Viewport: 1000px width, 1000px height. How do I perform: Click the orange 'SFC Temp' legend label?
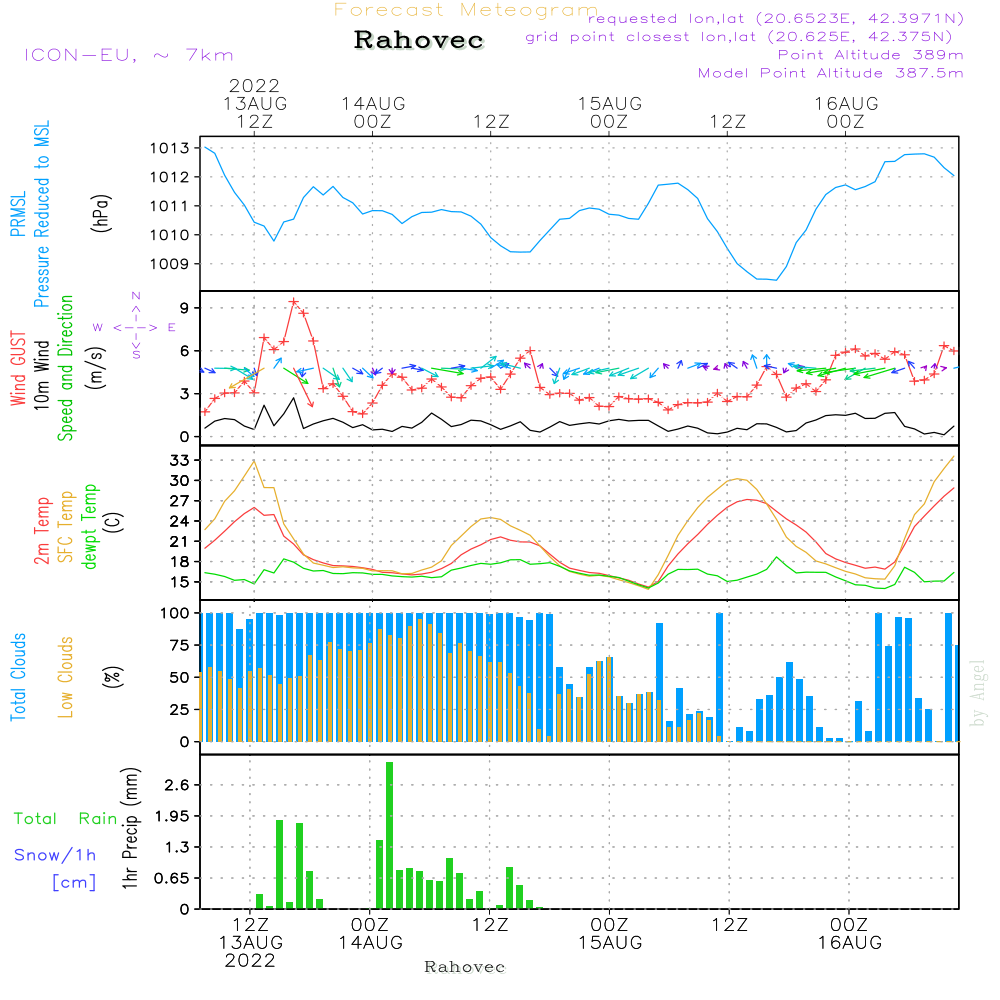pos(66,527)
